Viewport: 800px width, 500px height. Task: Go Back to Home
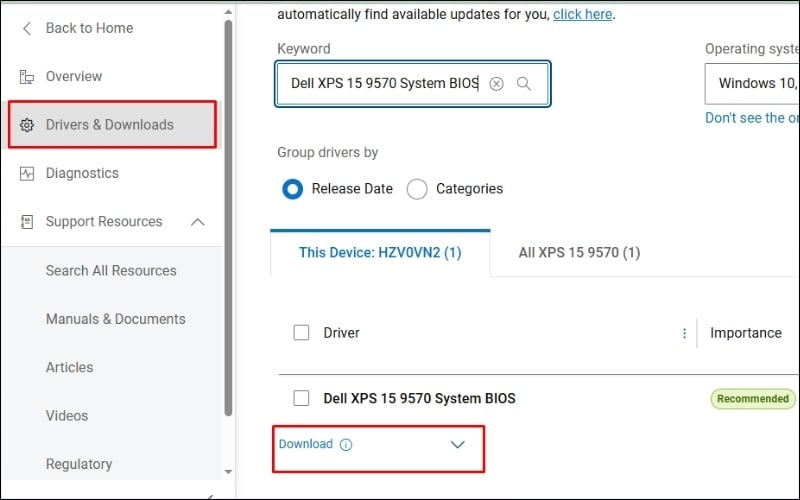point(89,28)
